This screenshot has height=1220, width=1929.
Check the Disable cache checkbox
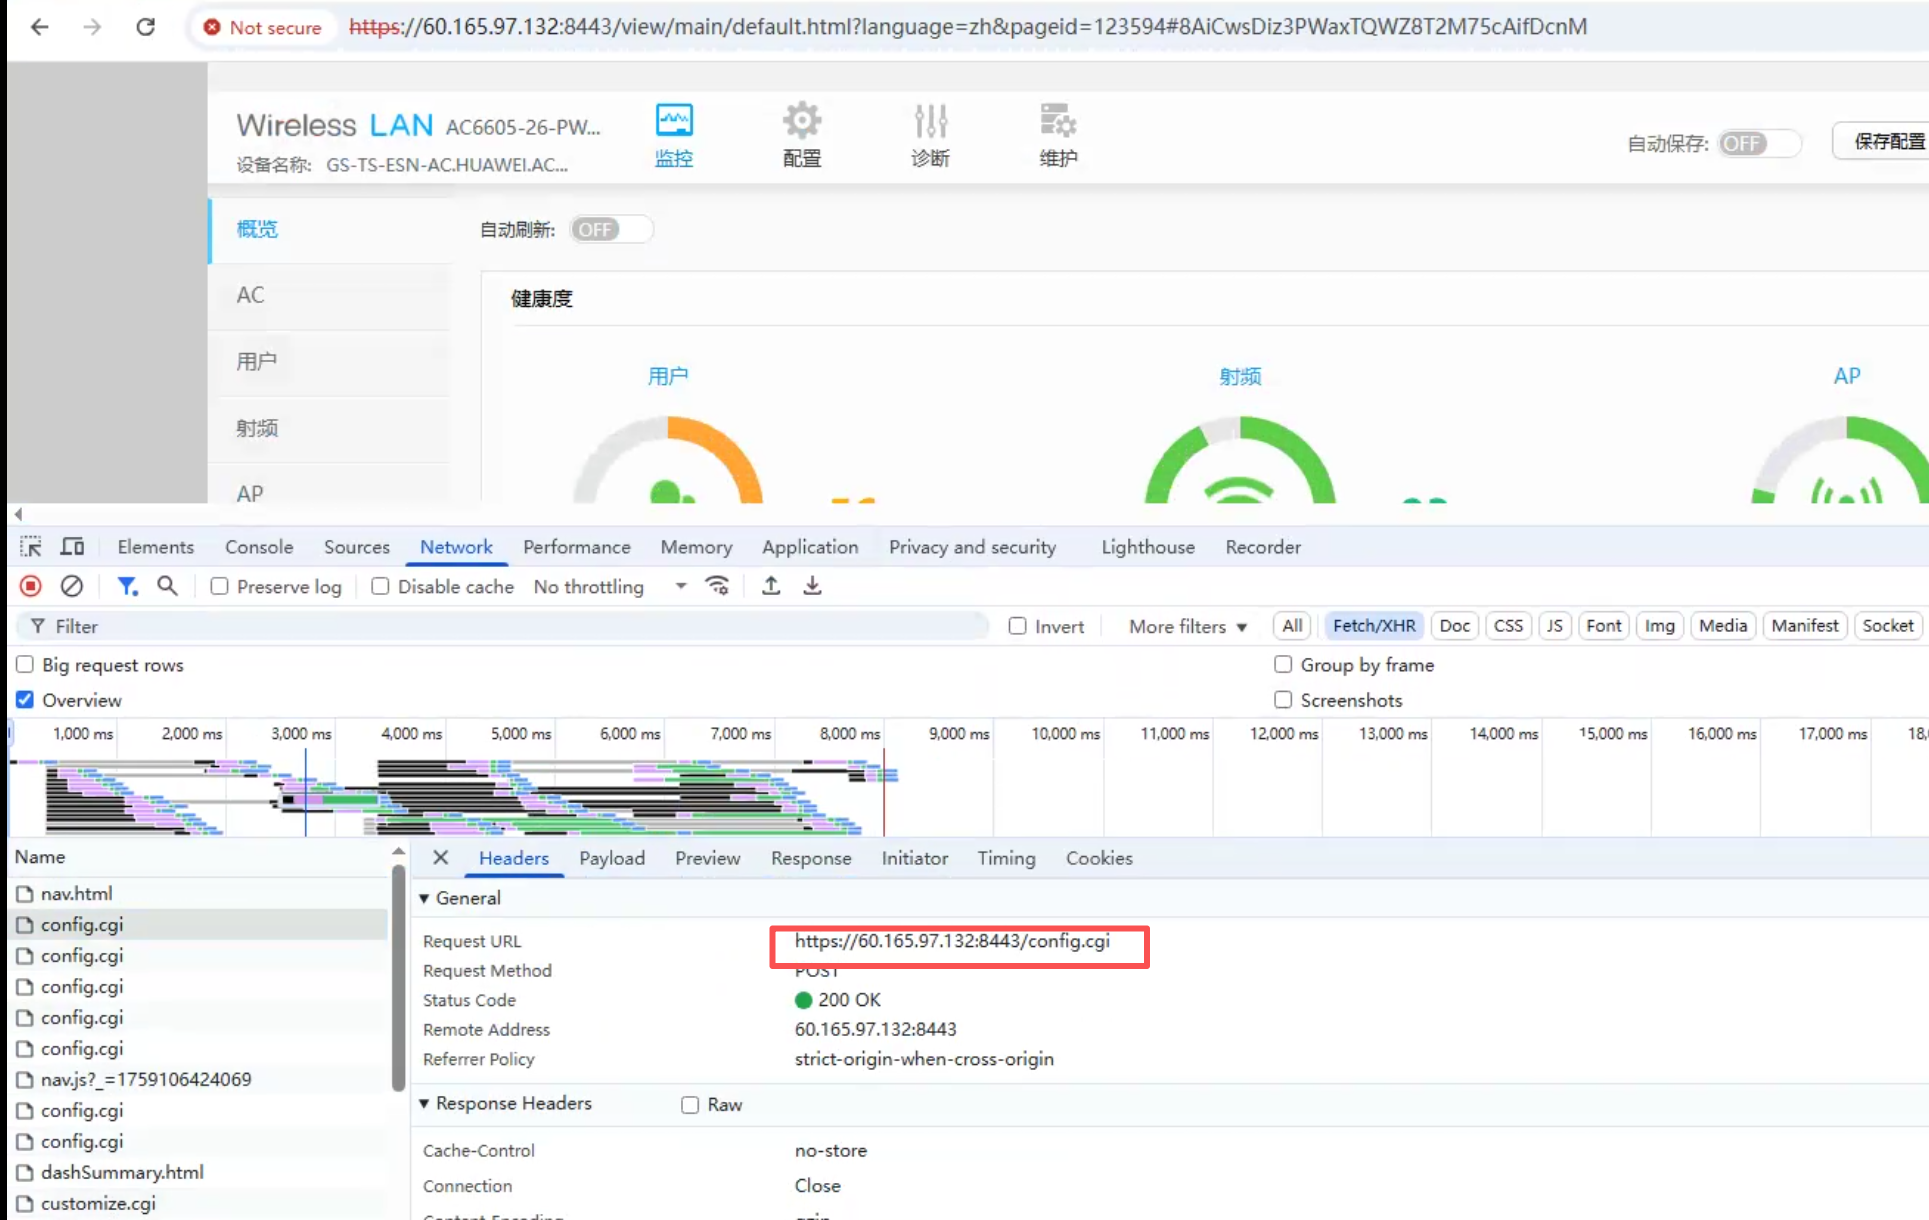coord(380,587)
